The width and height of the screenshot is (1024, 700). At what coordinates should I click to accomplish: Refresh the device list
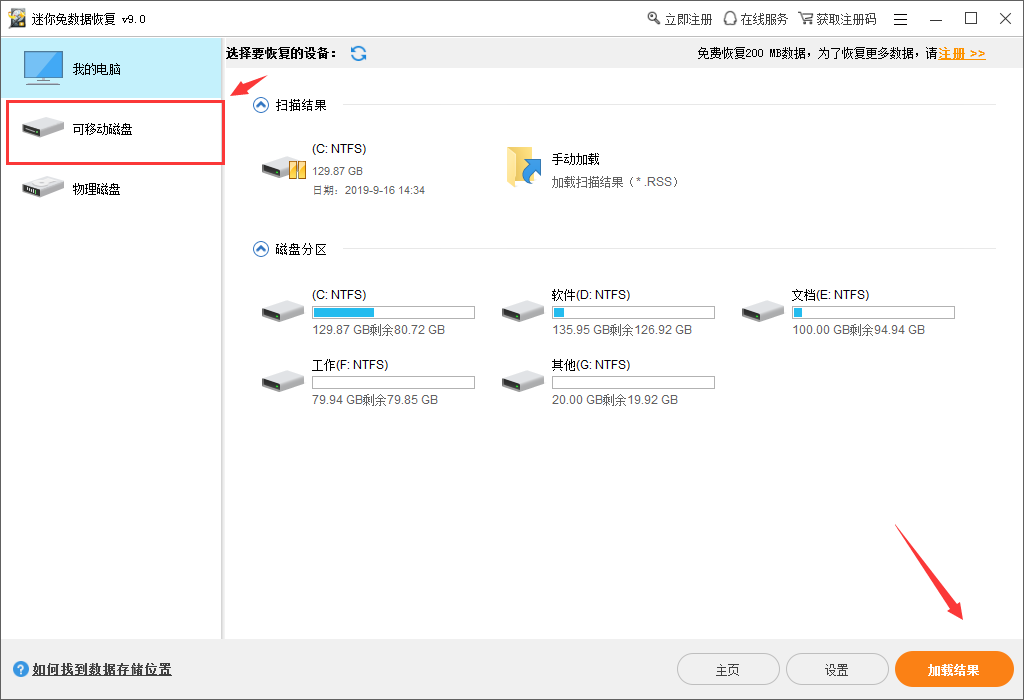point(359,54)
